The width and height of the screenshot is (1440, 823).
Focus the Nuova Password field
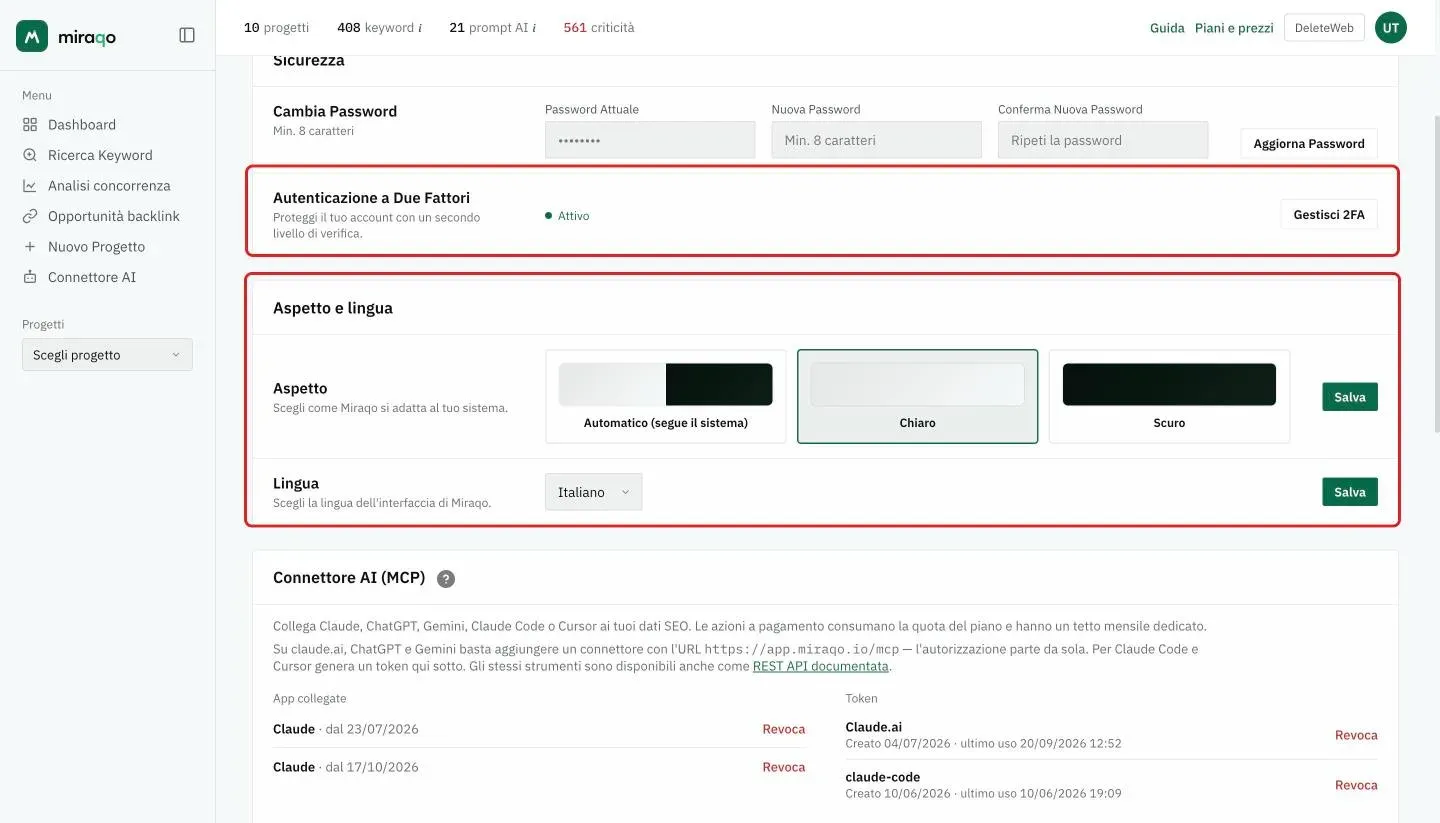(877, 140)
